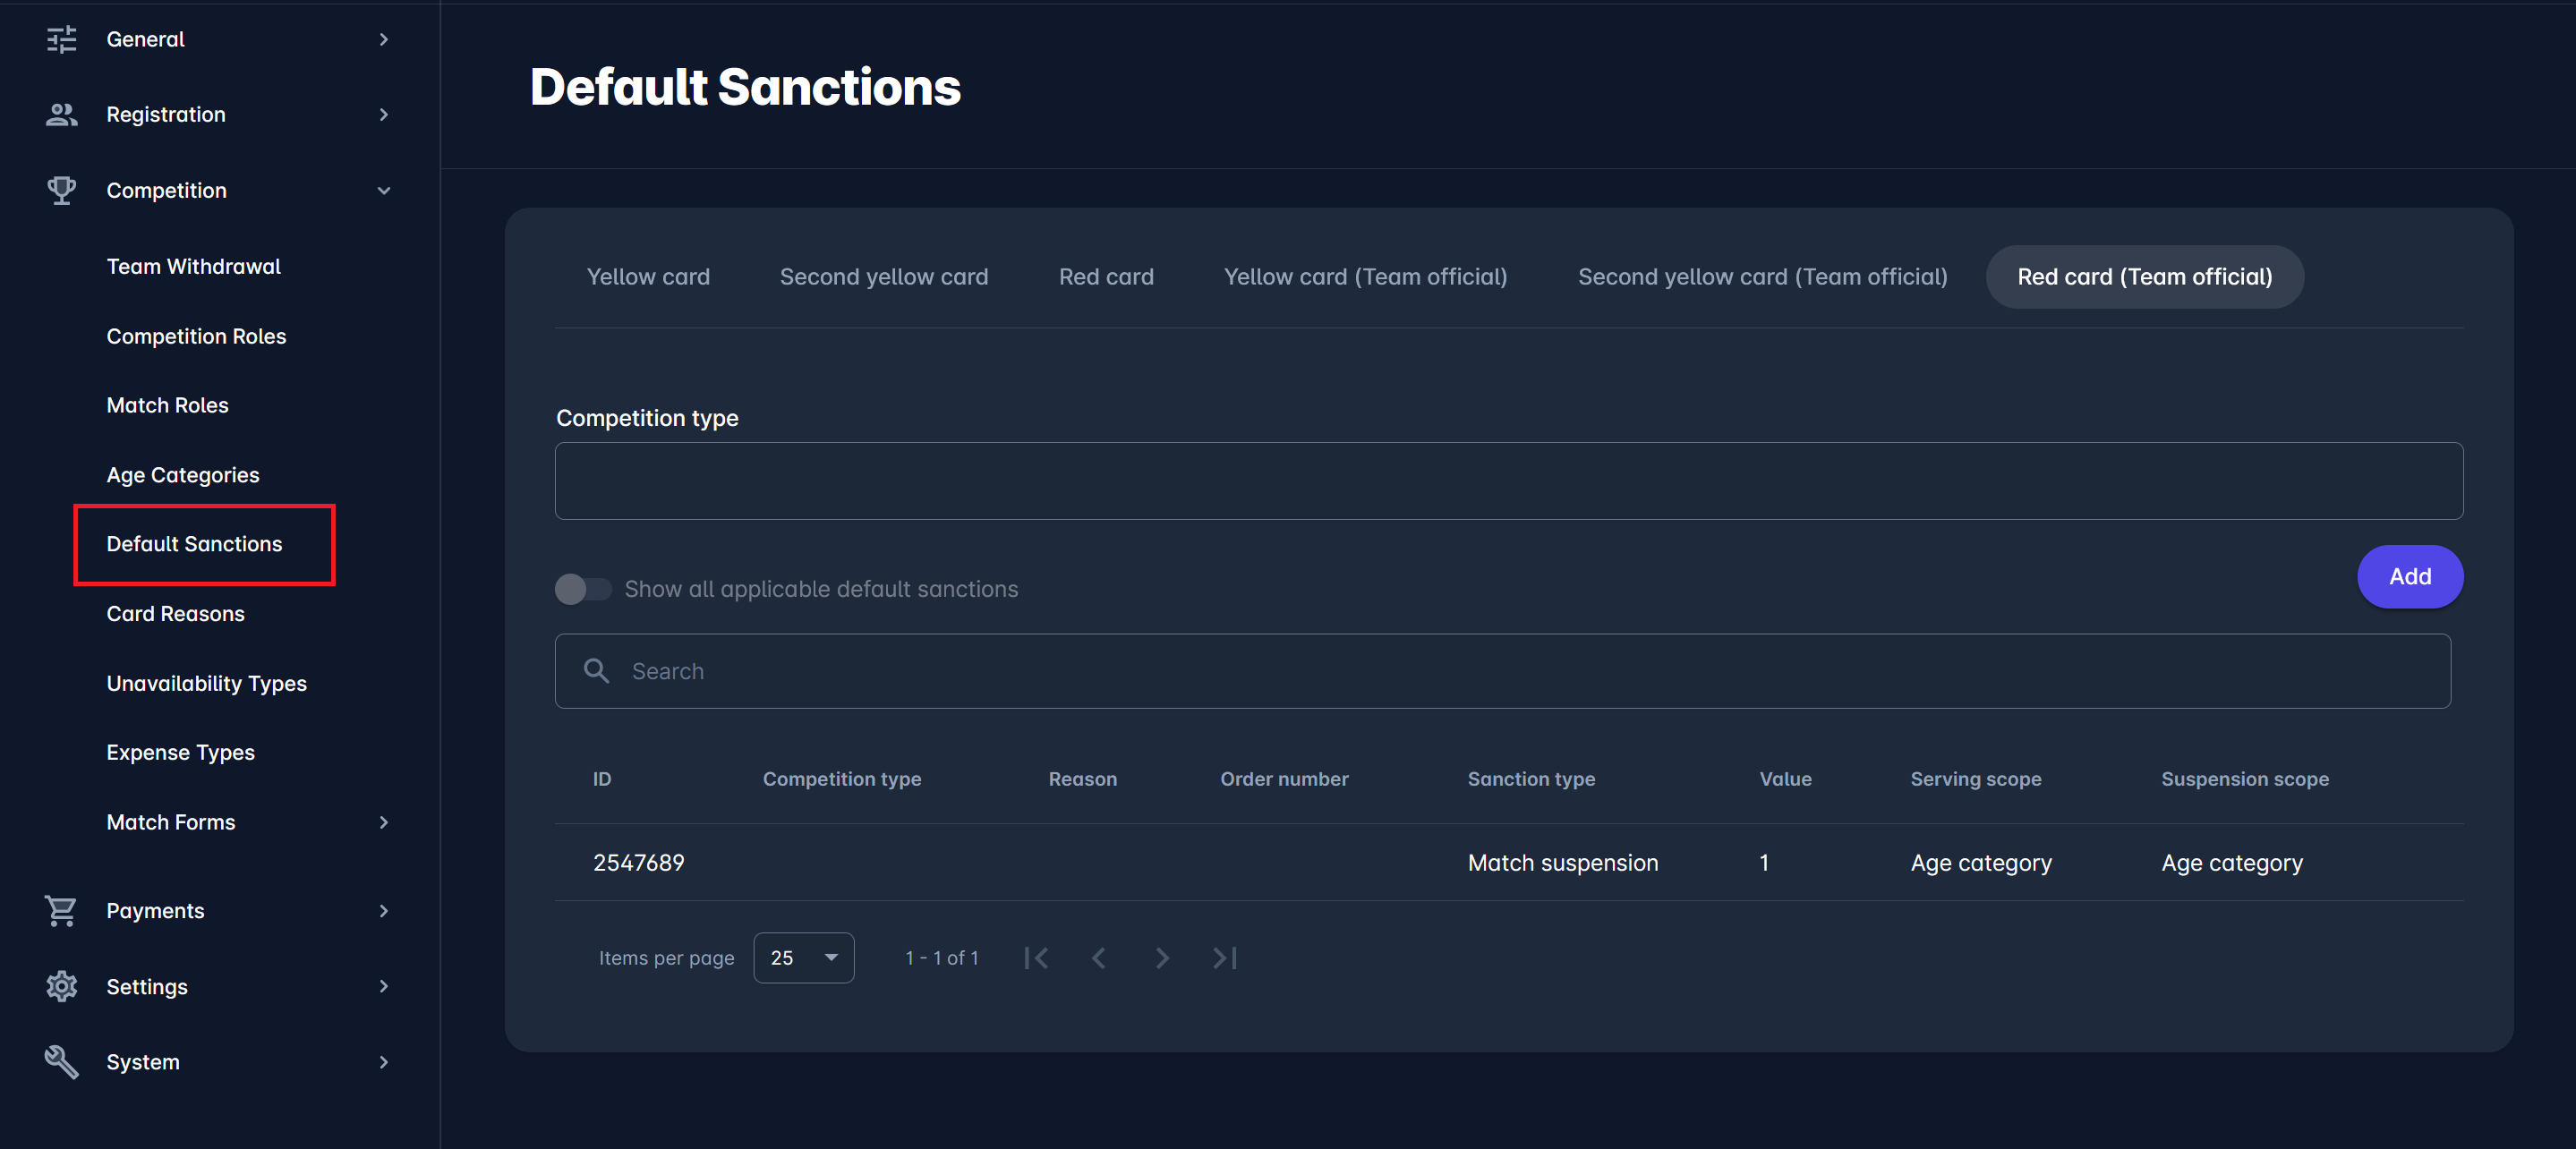Open the Card Reasons page
This screenshot has height=1149, width=2576.
176,614
